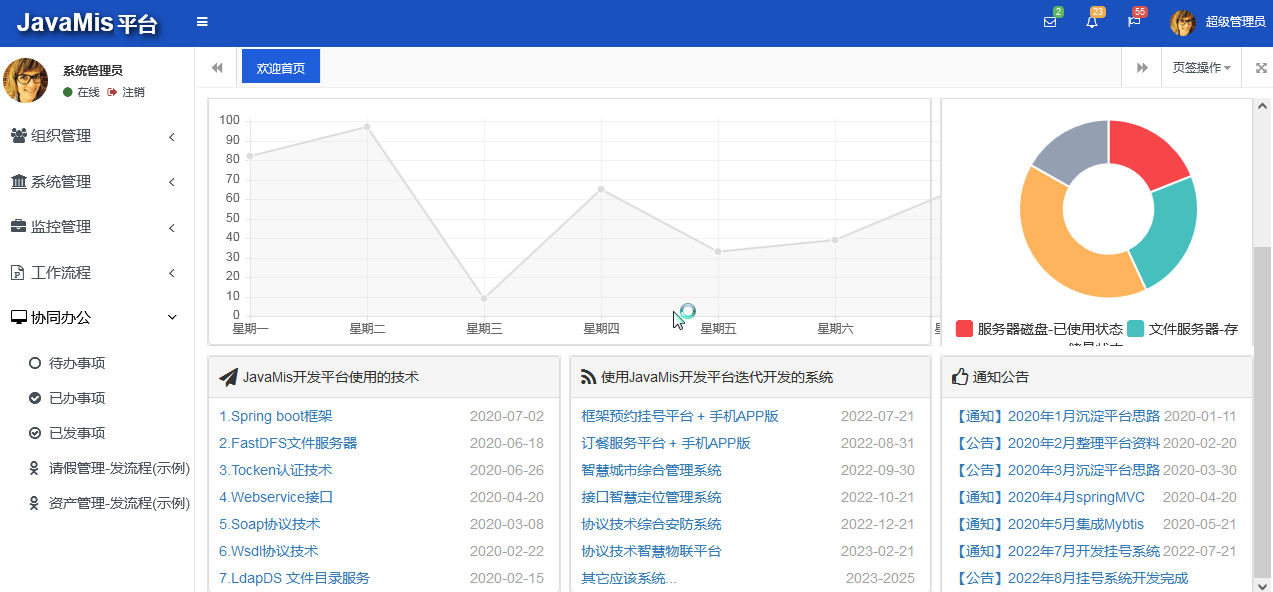The image size is (1273, 592).
Task: Click the JavaMis 平台 logo
Action: [x=87, y=23]
